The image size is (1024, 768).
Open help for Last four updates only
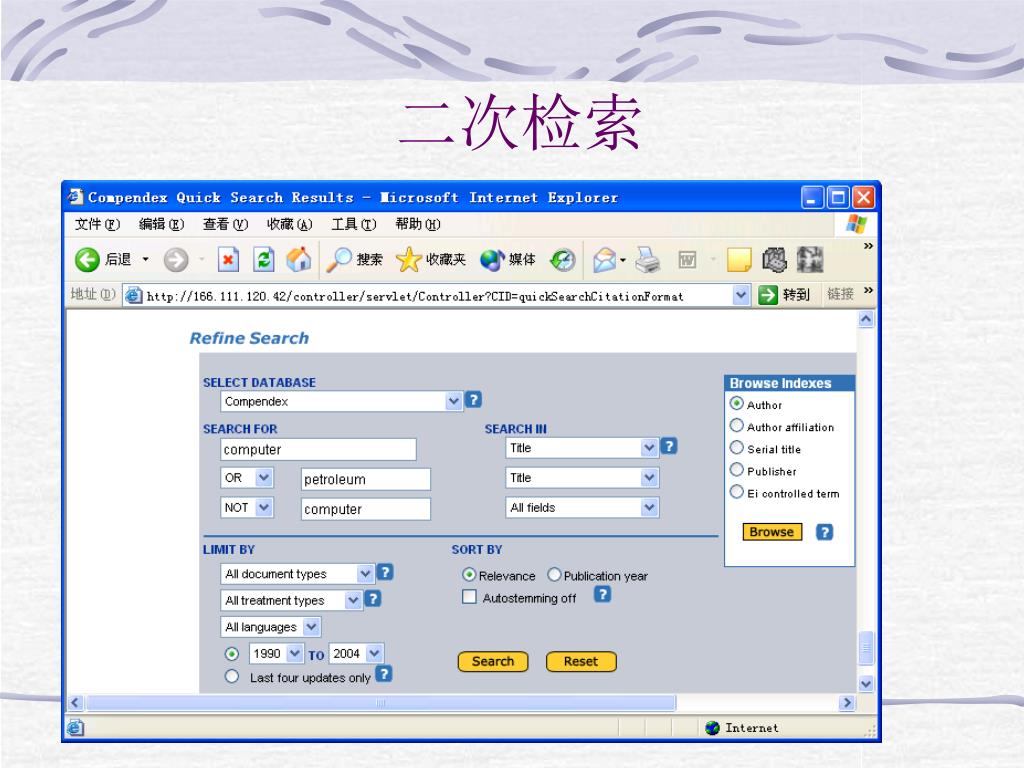click(385, 673)
